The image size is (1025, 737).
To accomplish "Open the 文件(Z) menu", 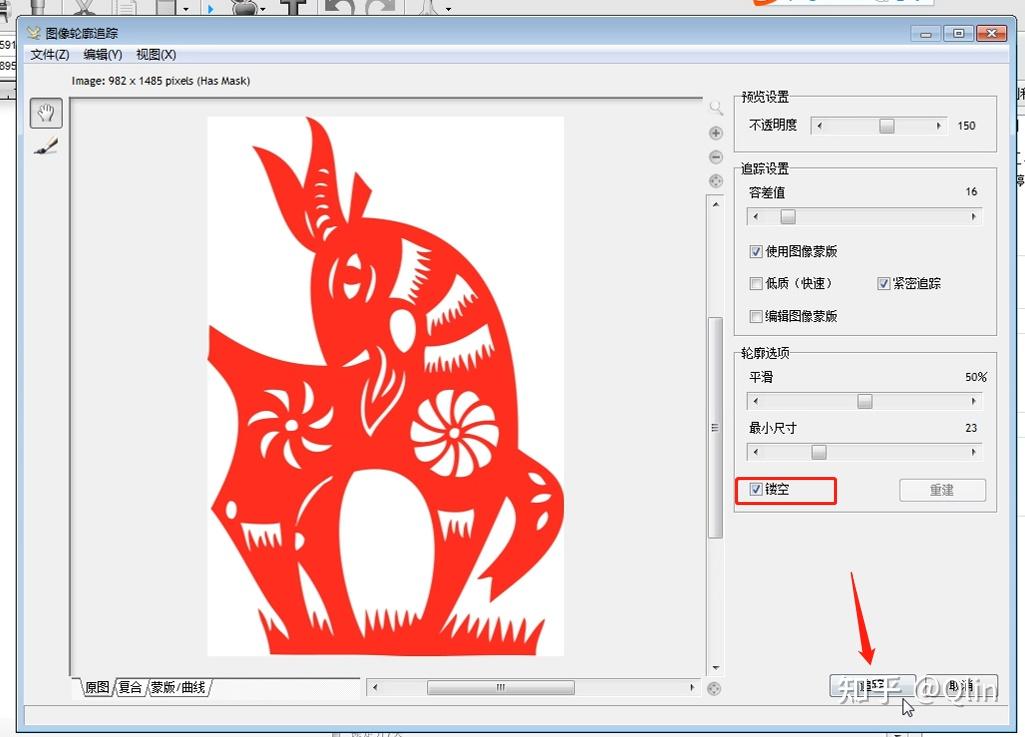I will tap(50, 55).
